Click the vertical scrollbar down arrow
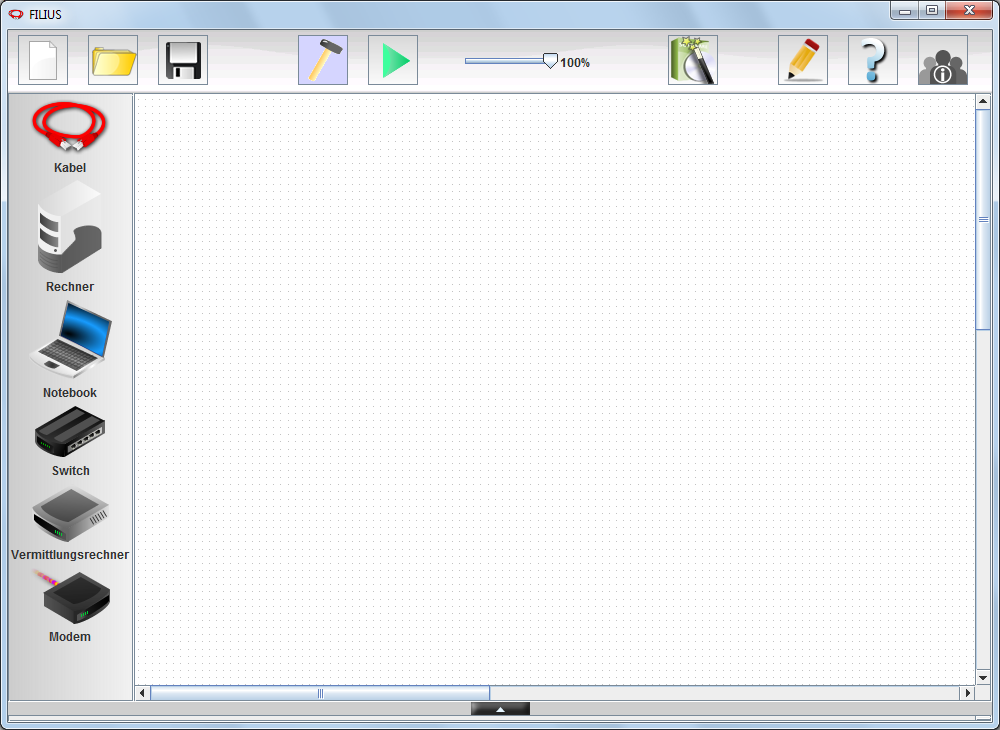Screen dimensions: 1000x730 coord(983,677)
